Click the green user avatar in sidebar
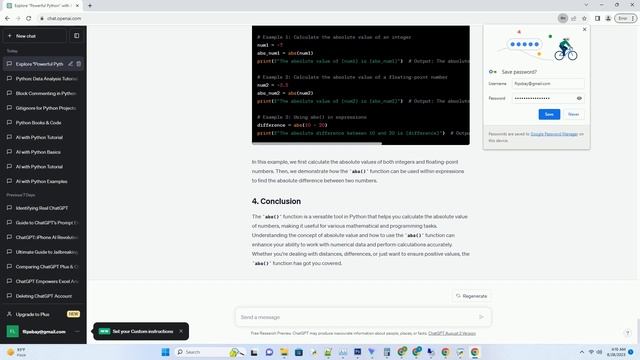This screenshot has width=640, height=360. [x=12, y=331]
